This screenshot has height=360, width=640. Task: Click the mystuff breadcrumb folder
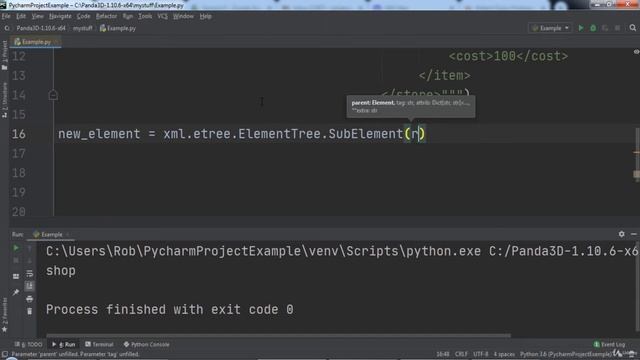pos(82,28)
